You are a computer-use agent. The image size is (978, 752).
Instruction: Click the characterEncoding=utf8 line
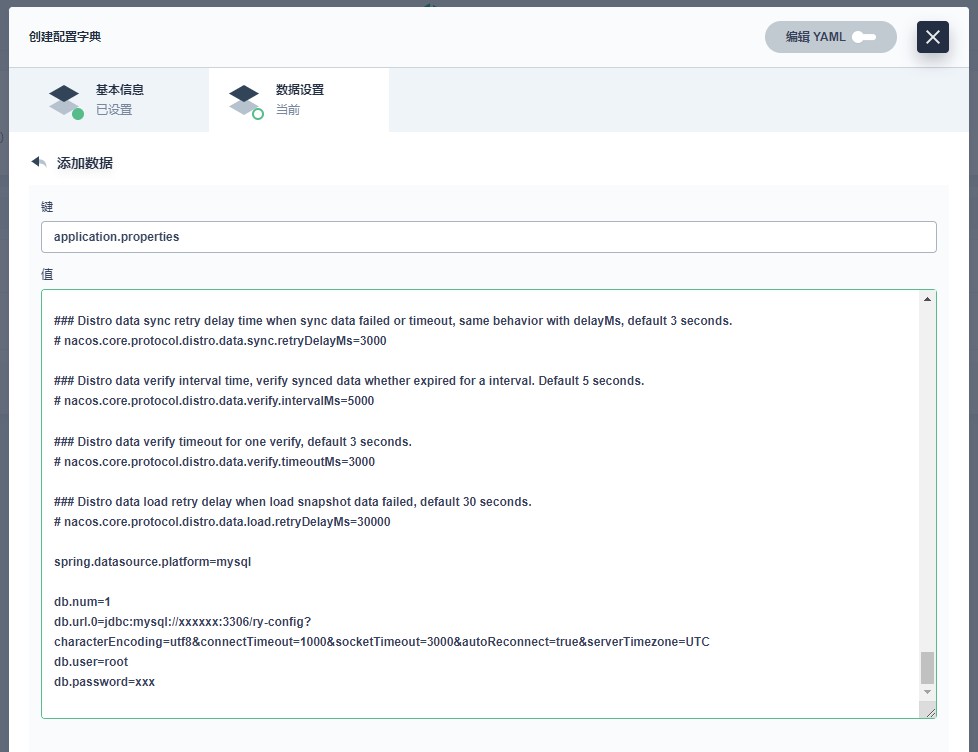click(x=382, y=642)
